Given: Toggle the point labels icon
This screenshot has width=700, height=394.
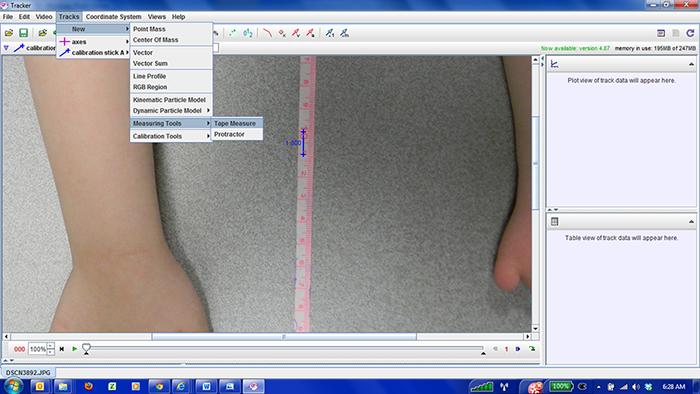Looking at the screenshot, I should (248, 33).
